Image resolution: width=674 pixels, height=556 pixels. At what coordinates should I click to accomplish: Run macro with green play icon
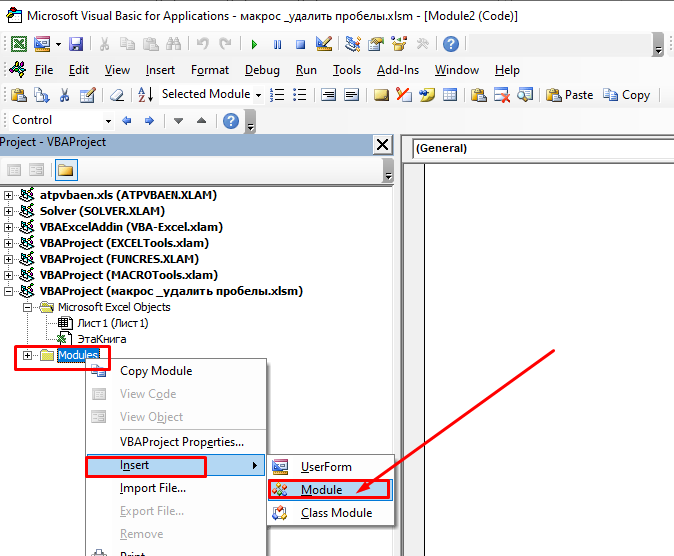[254, 44]
